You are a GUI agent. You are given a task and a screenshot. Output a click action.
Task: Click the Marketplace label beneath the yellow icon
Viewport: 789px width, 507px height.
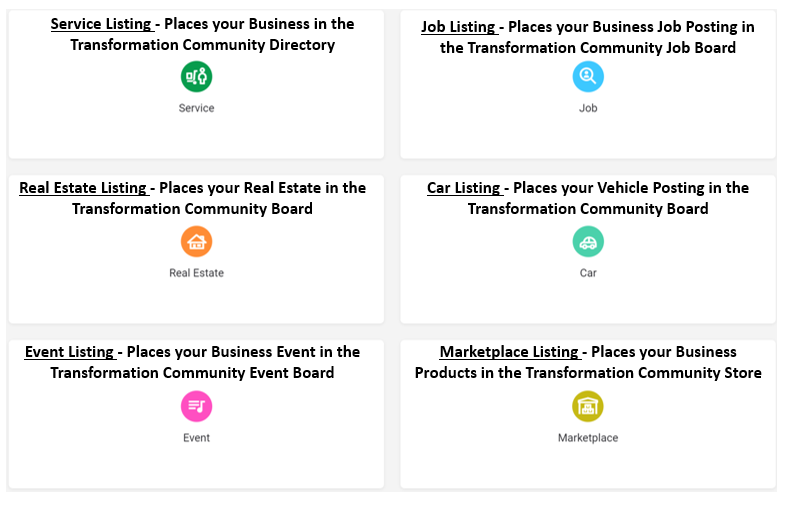pyautogui.click(x=588, y=438)
